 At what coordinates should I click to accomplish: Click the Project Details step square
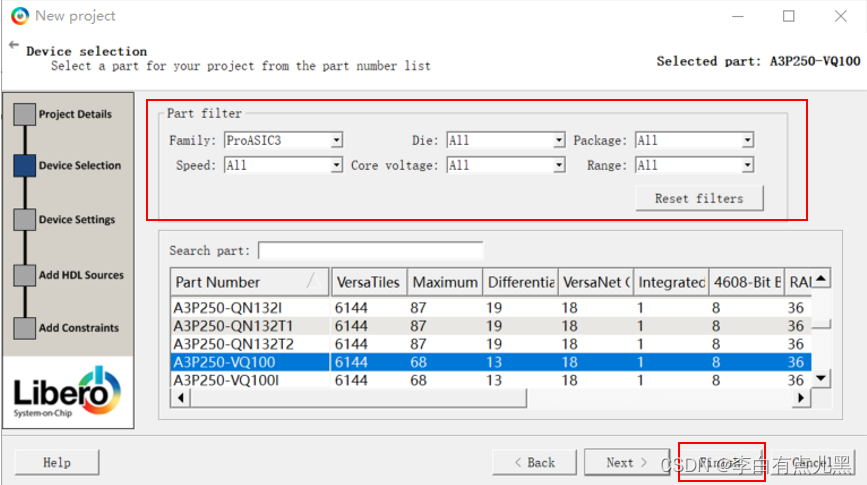tap(24, 114)
